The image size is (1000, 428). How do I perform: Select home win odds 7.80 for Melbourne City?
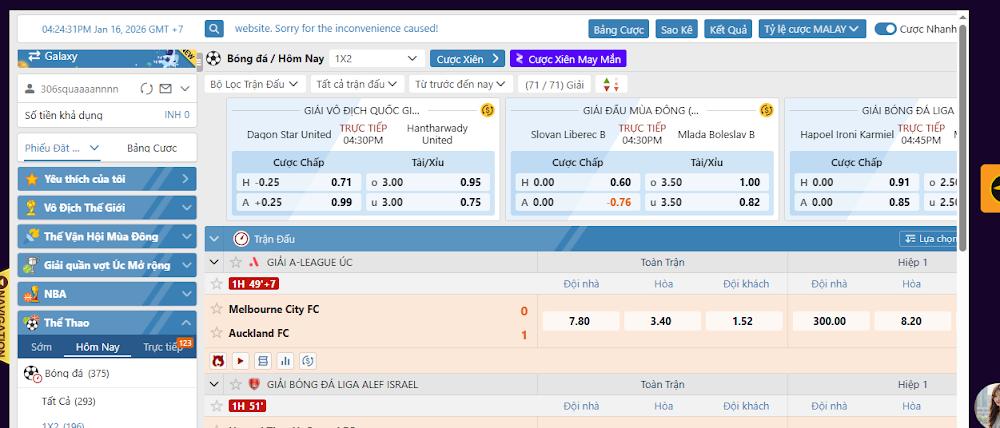pos(579,321)
